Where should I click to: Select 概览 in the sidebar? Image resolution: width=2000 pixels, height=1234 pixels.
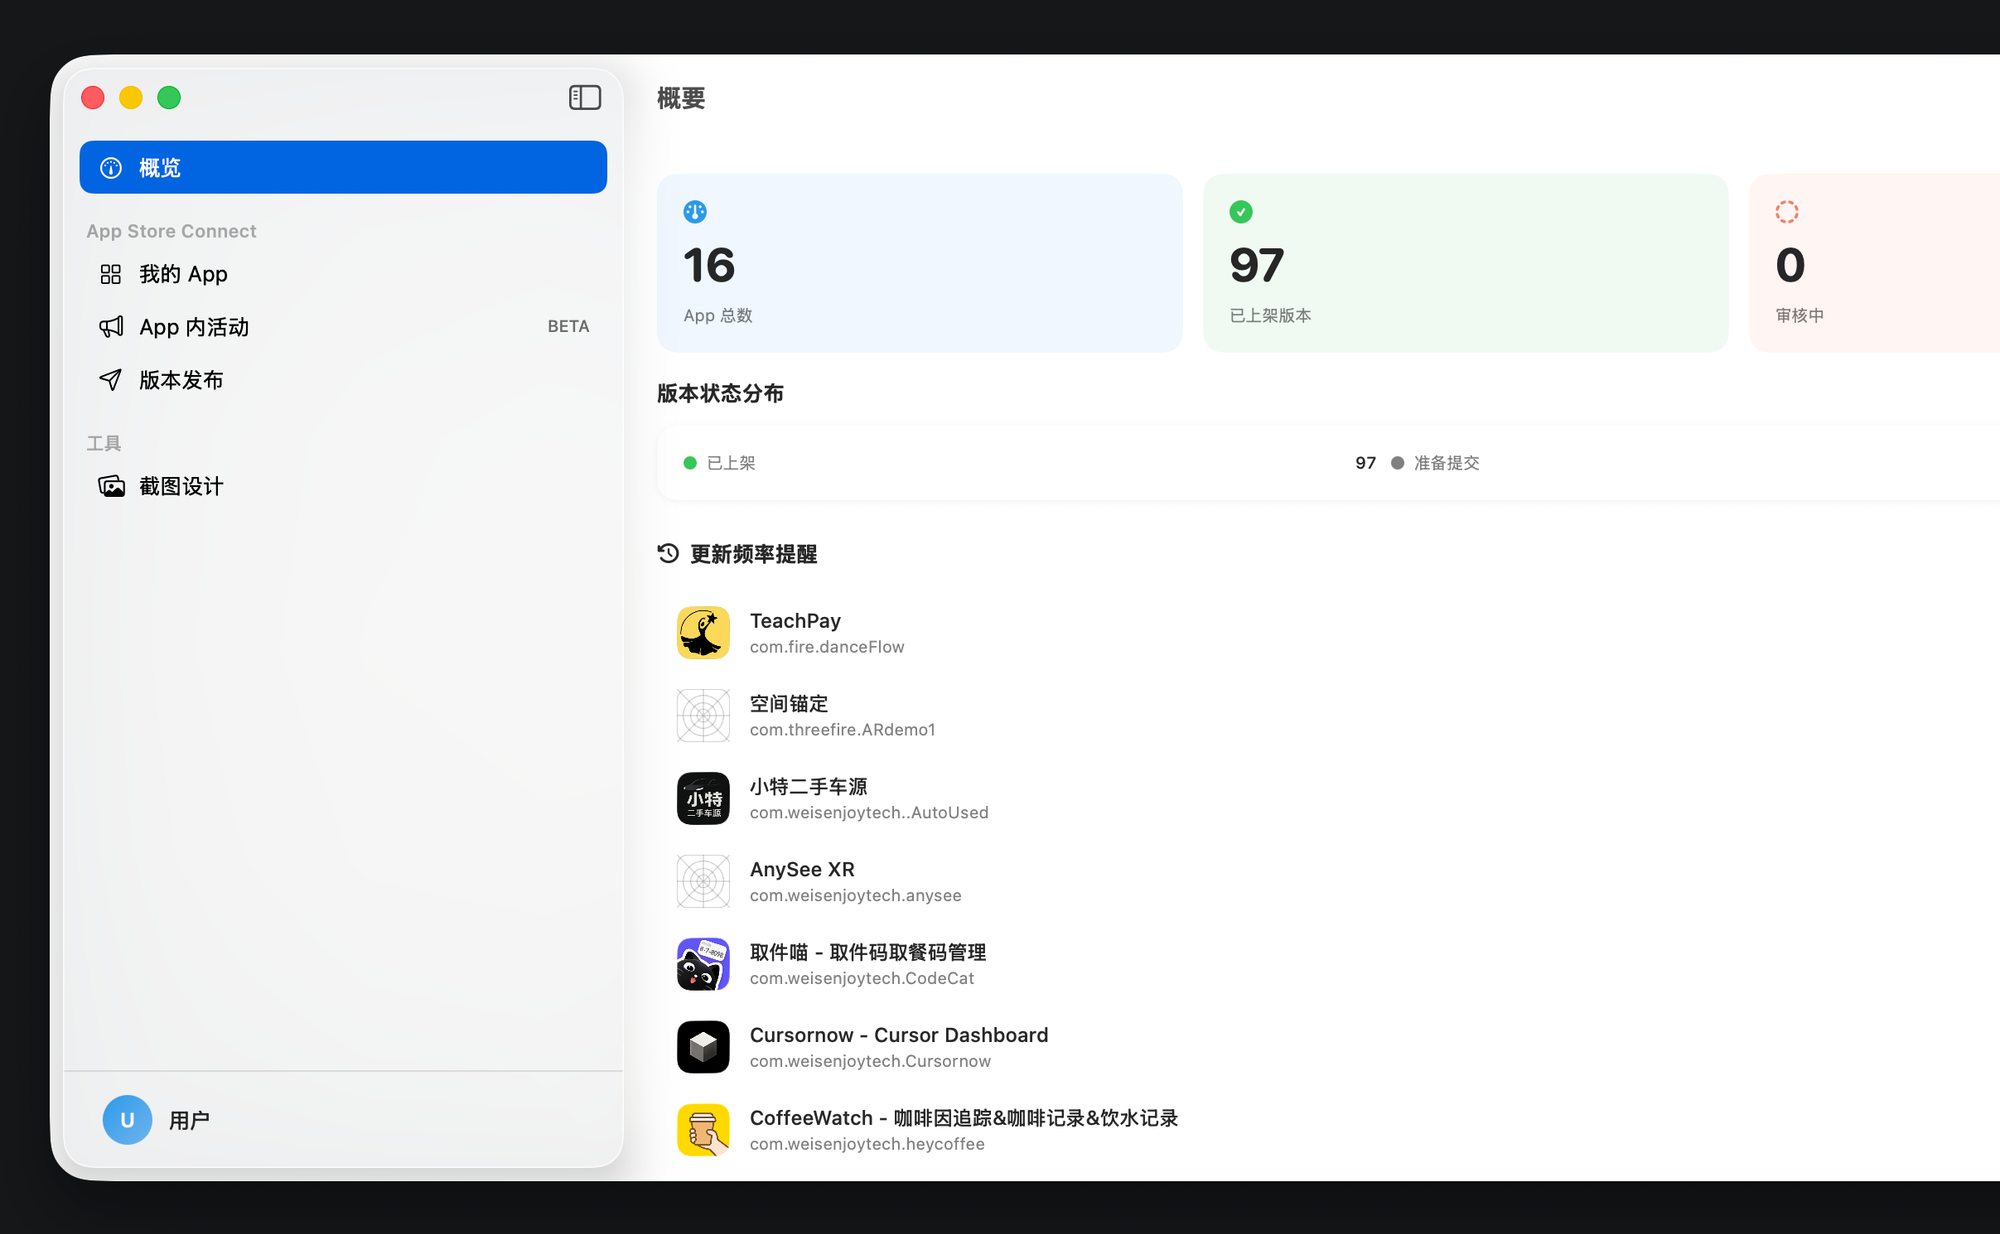(x=343, y=167)
